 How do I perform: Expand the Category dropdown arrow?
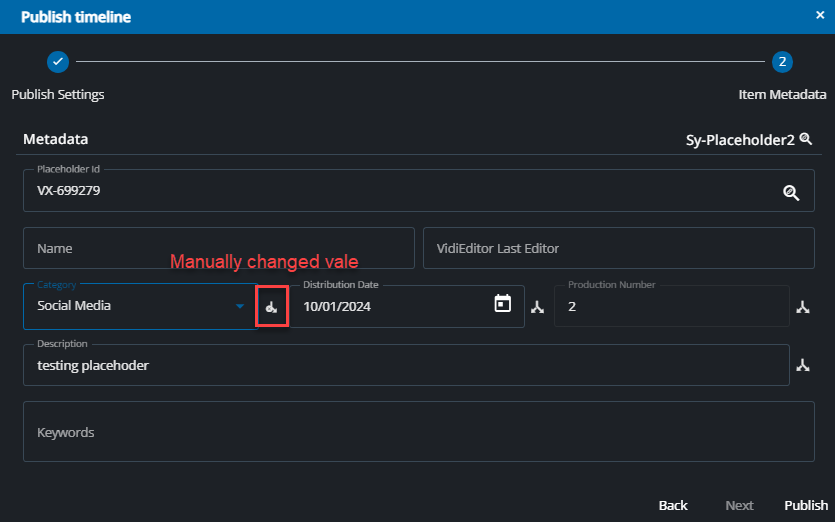point(240,307)
